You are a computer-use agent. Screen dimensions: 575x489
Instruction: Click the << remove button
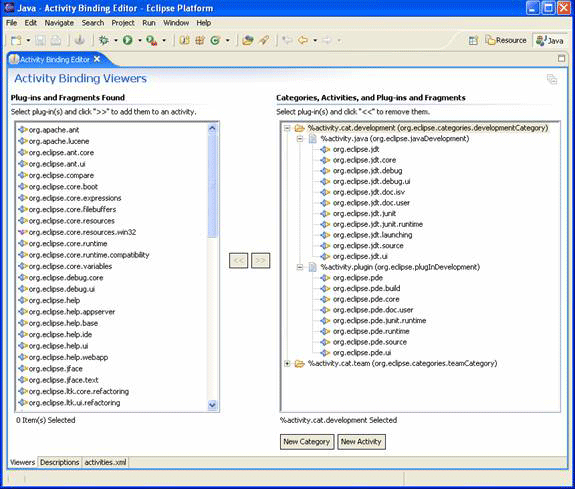(238, 260)
